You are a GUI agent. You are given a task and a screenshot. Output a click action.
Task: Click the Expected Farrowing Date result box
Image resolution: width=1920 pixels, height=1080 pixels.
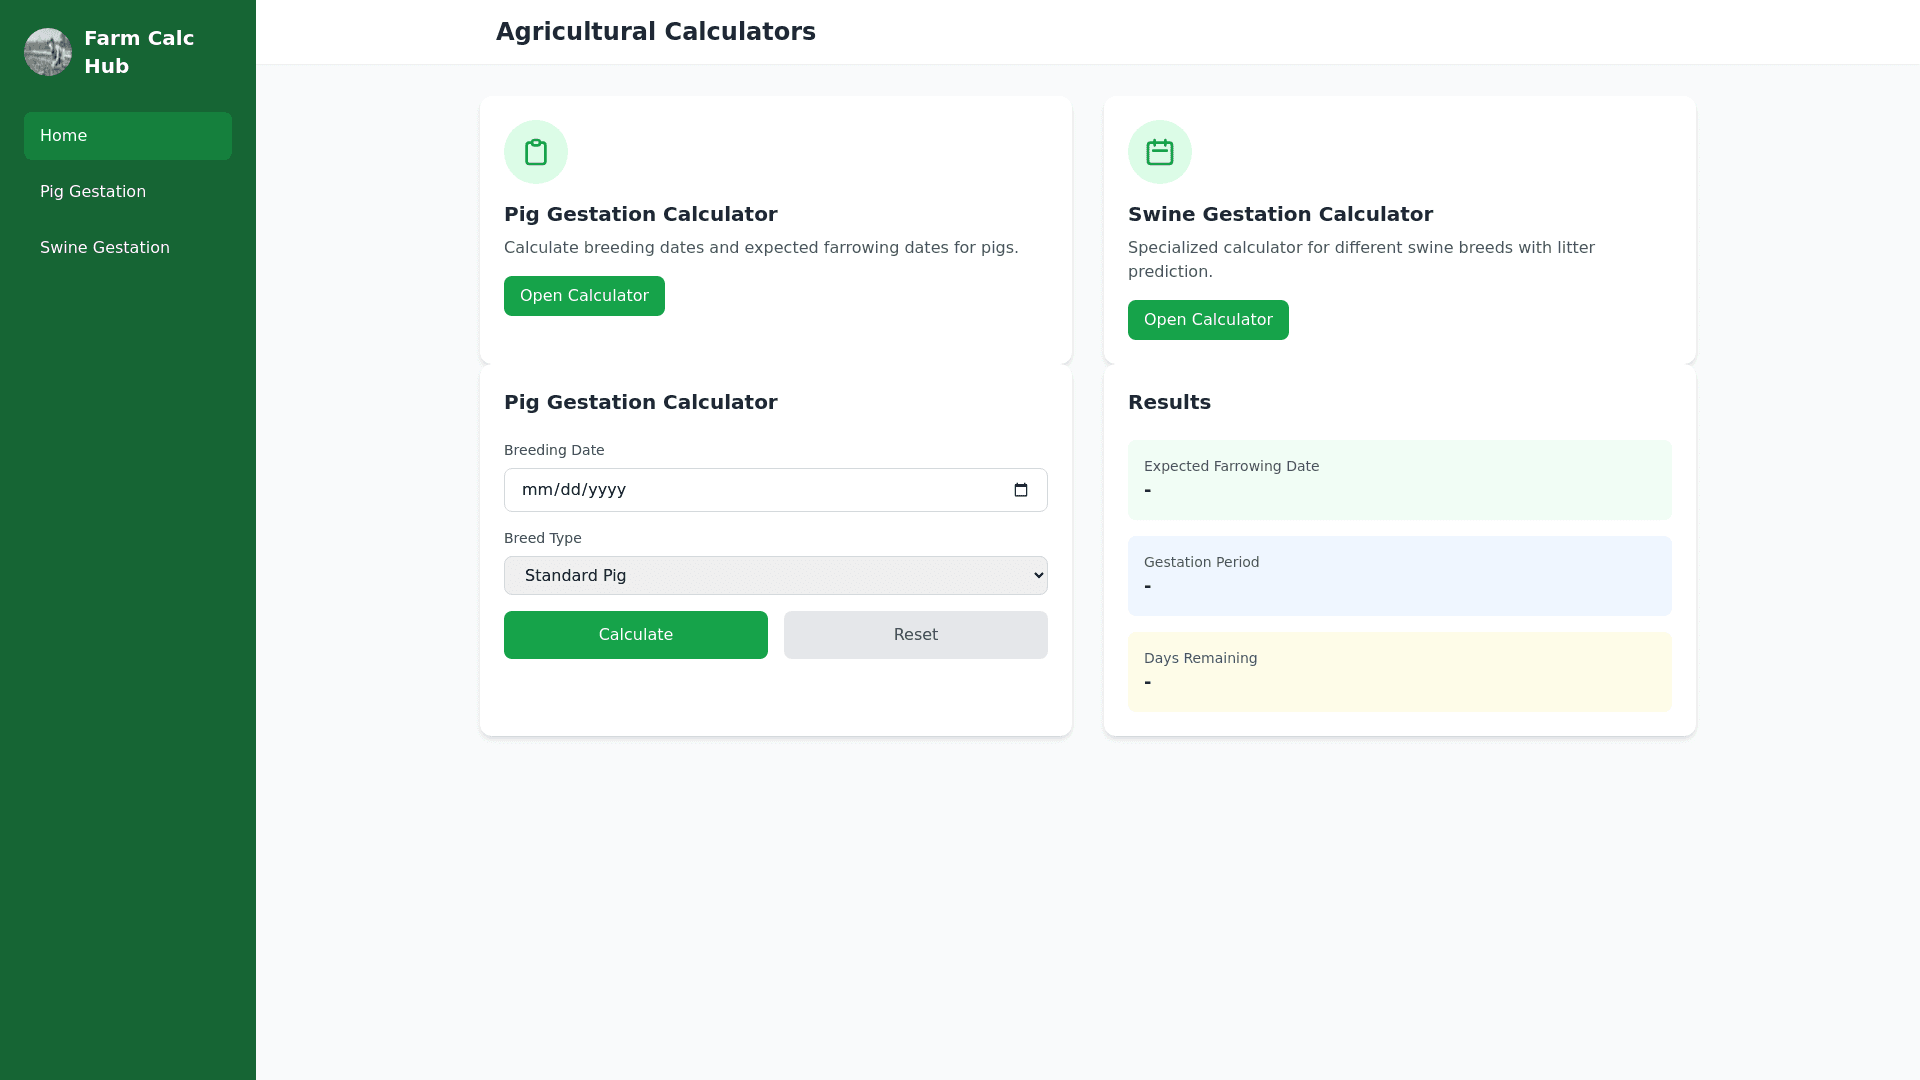tap(1399, 480)
